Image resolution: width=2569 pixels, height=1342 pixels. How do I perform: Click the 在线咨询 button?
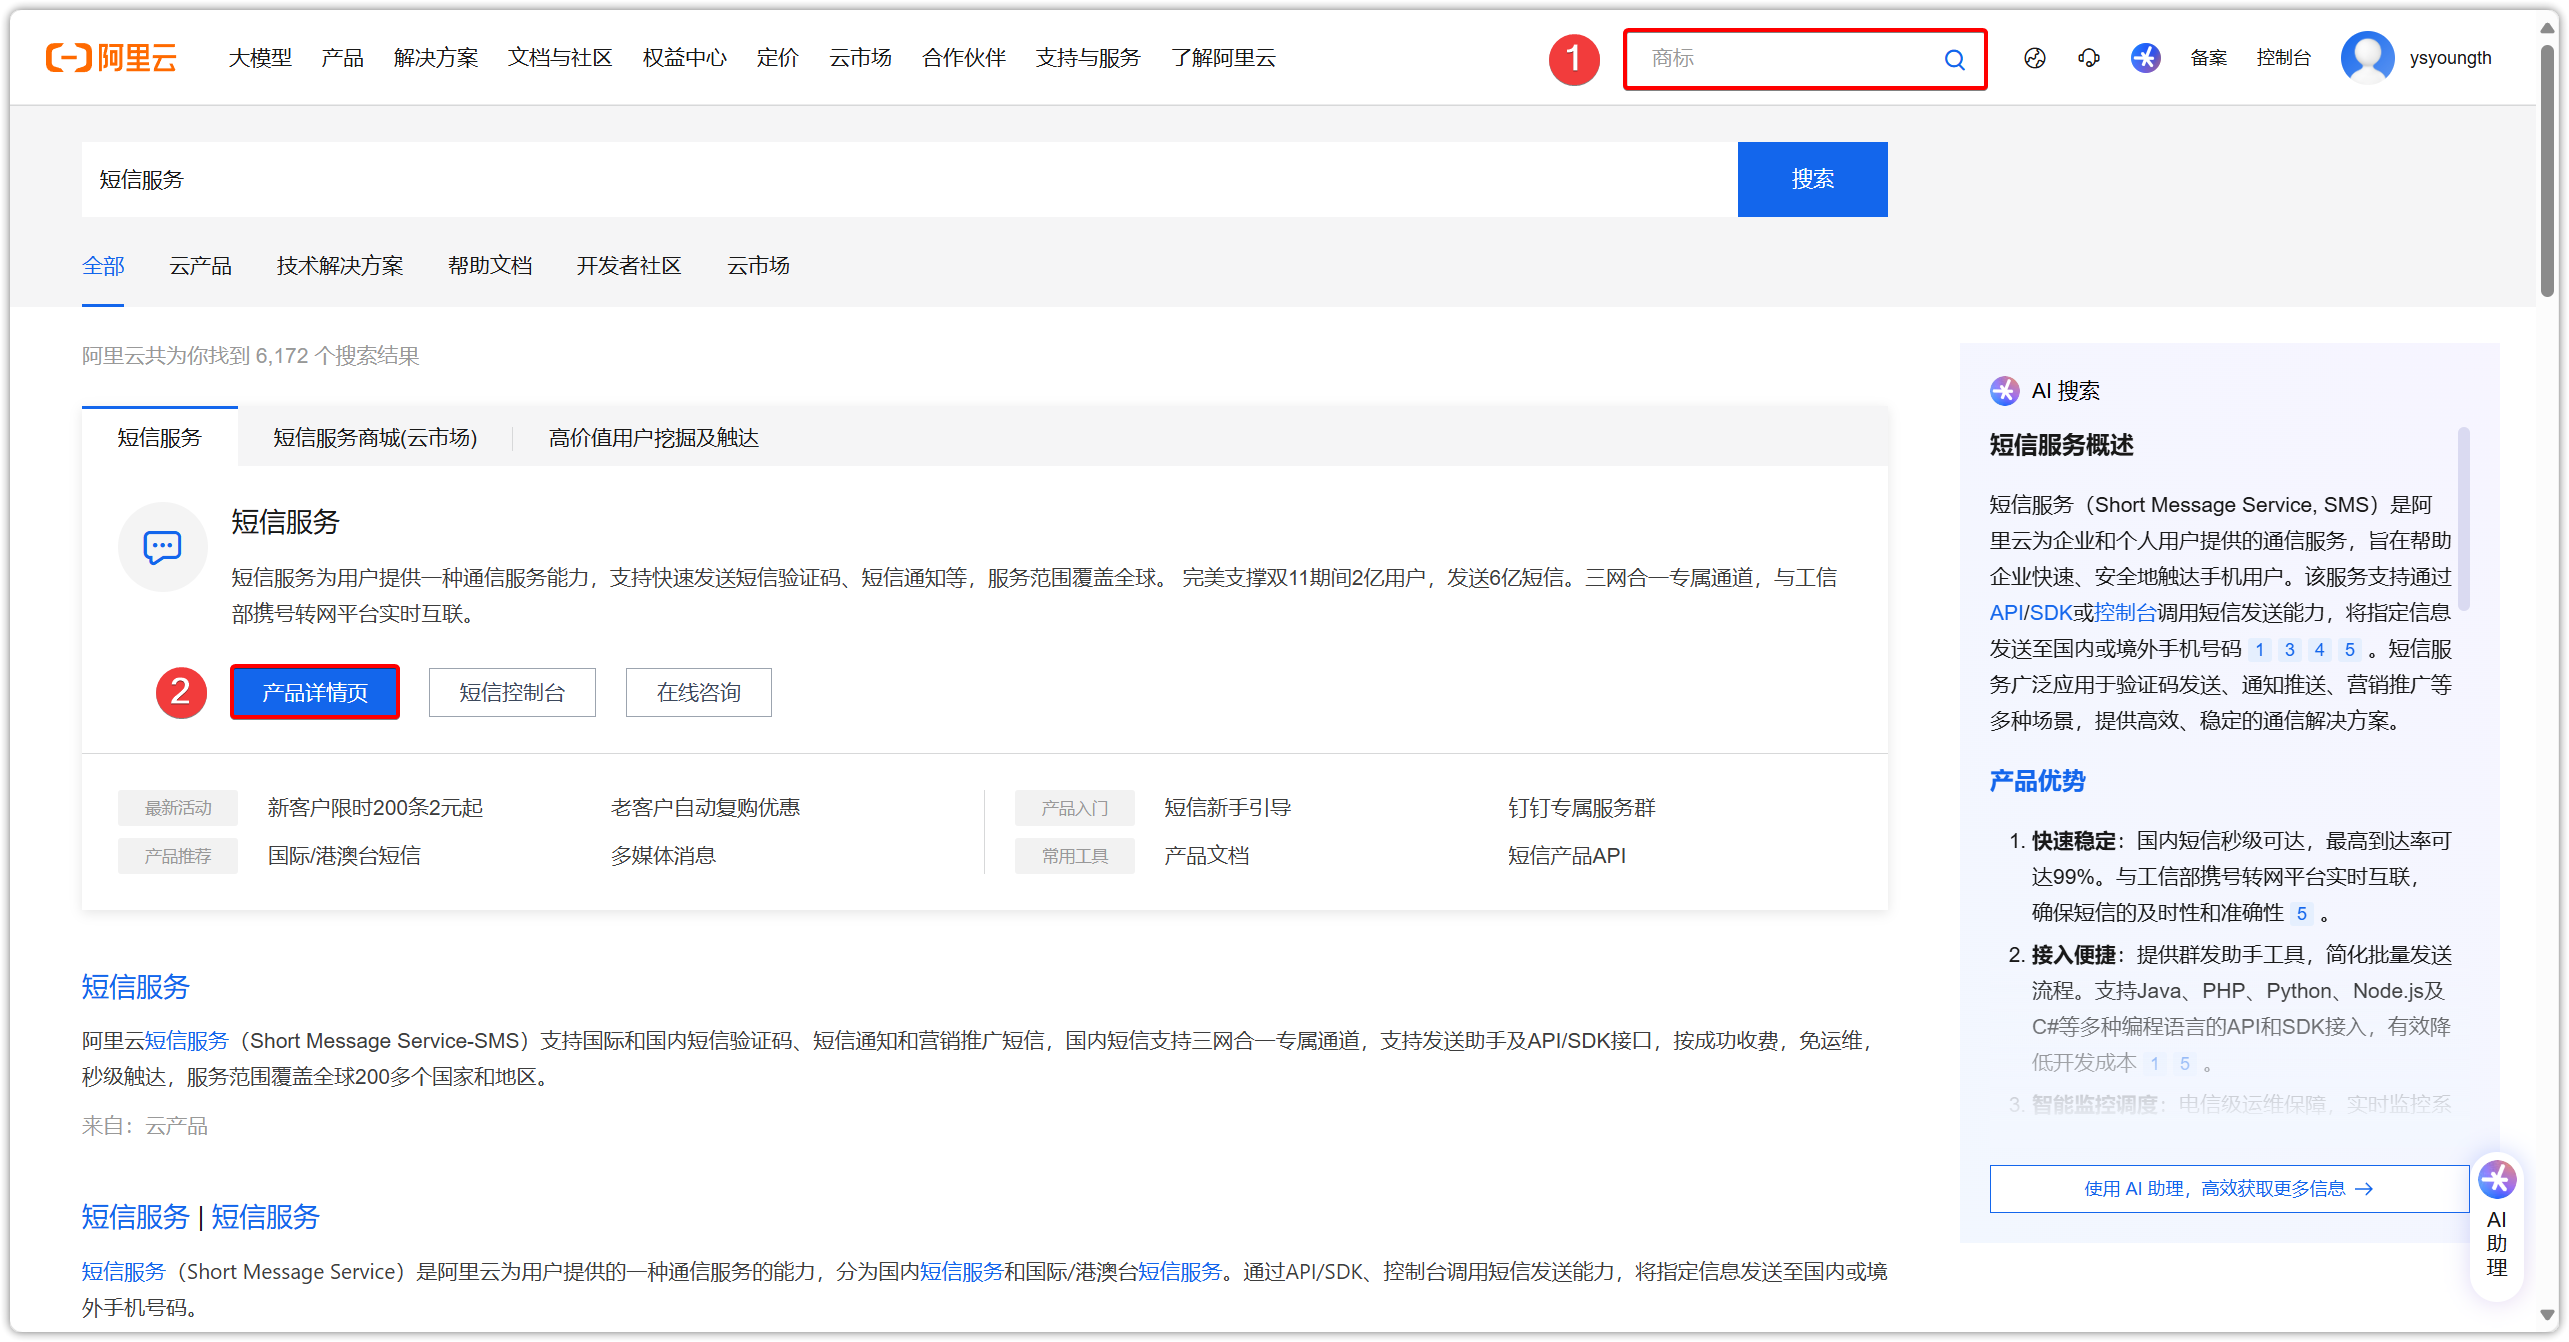pyautogui.click(x=698, y=692)
